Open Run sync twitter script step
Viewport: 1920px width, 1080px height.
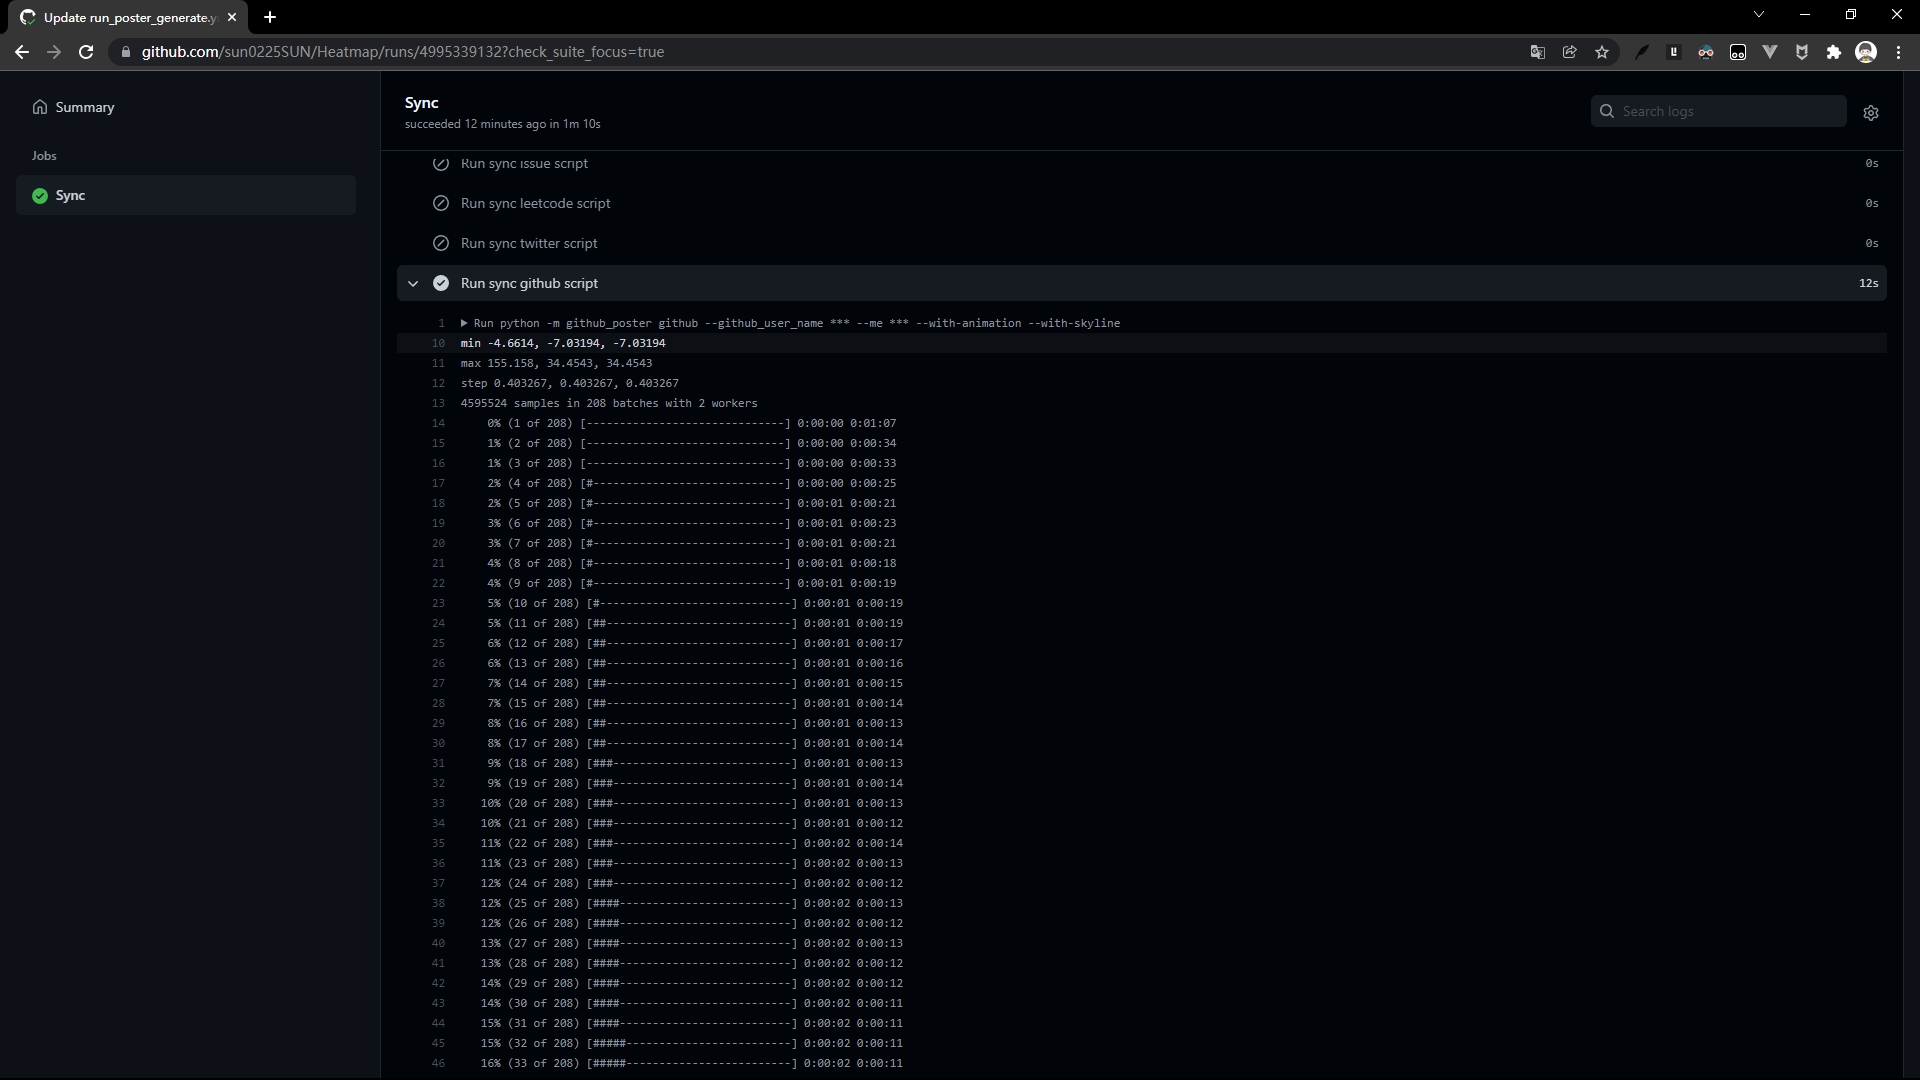tap(528, 243)
